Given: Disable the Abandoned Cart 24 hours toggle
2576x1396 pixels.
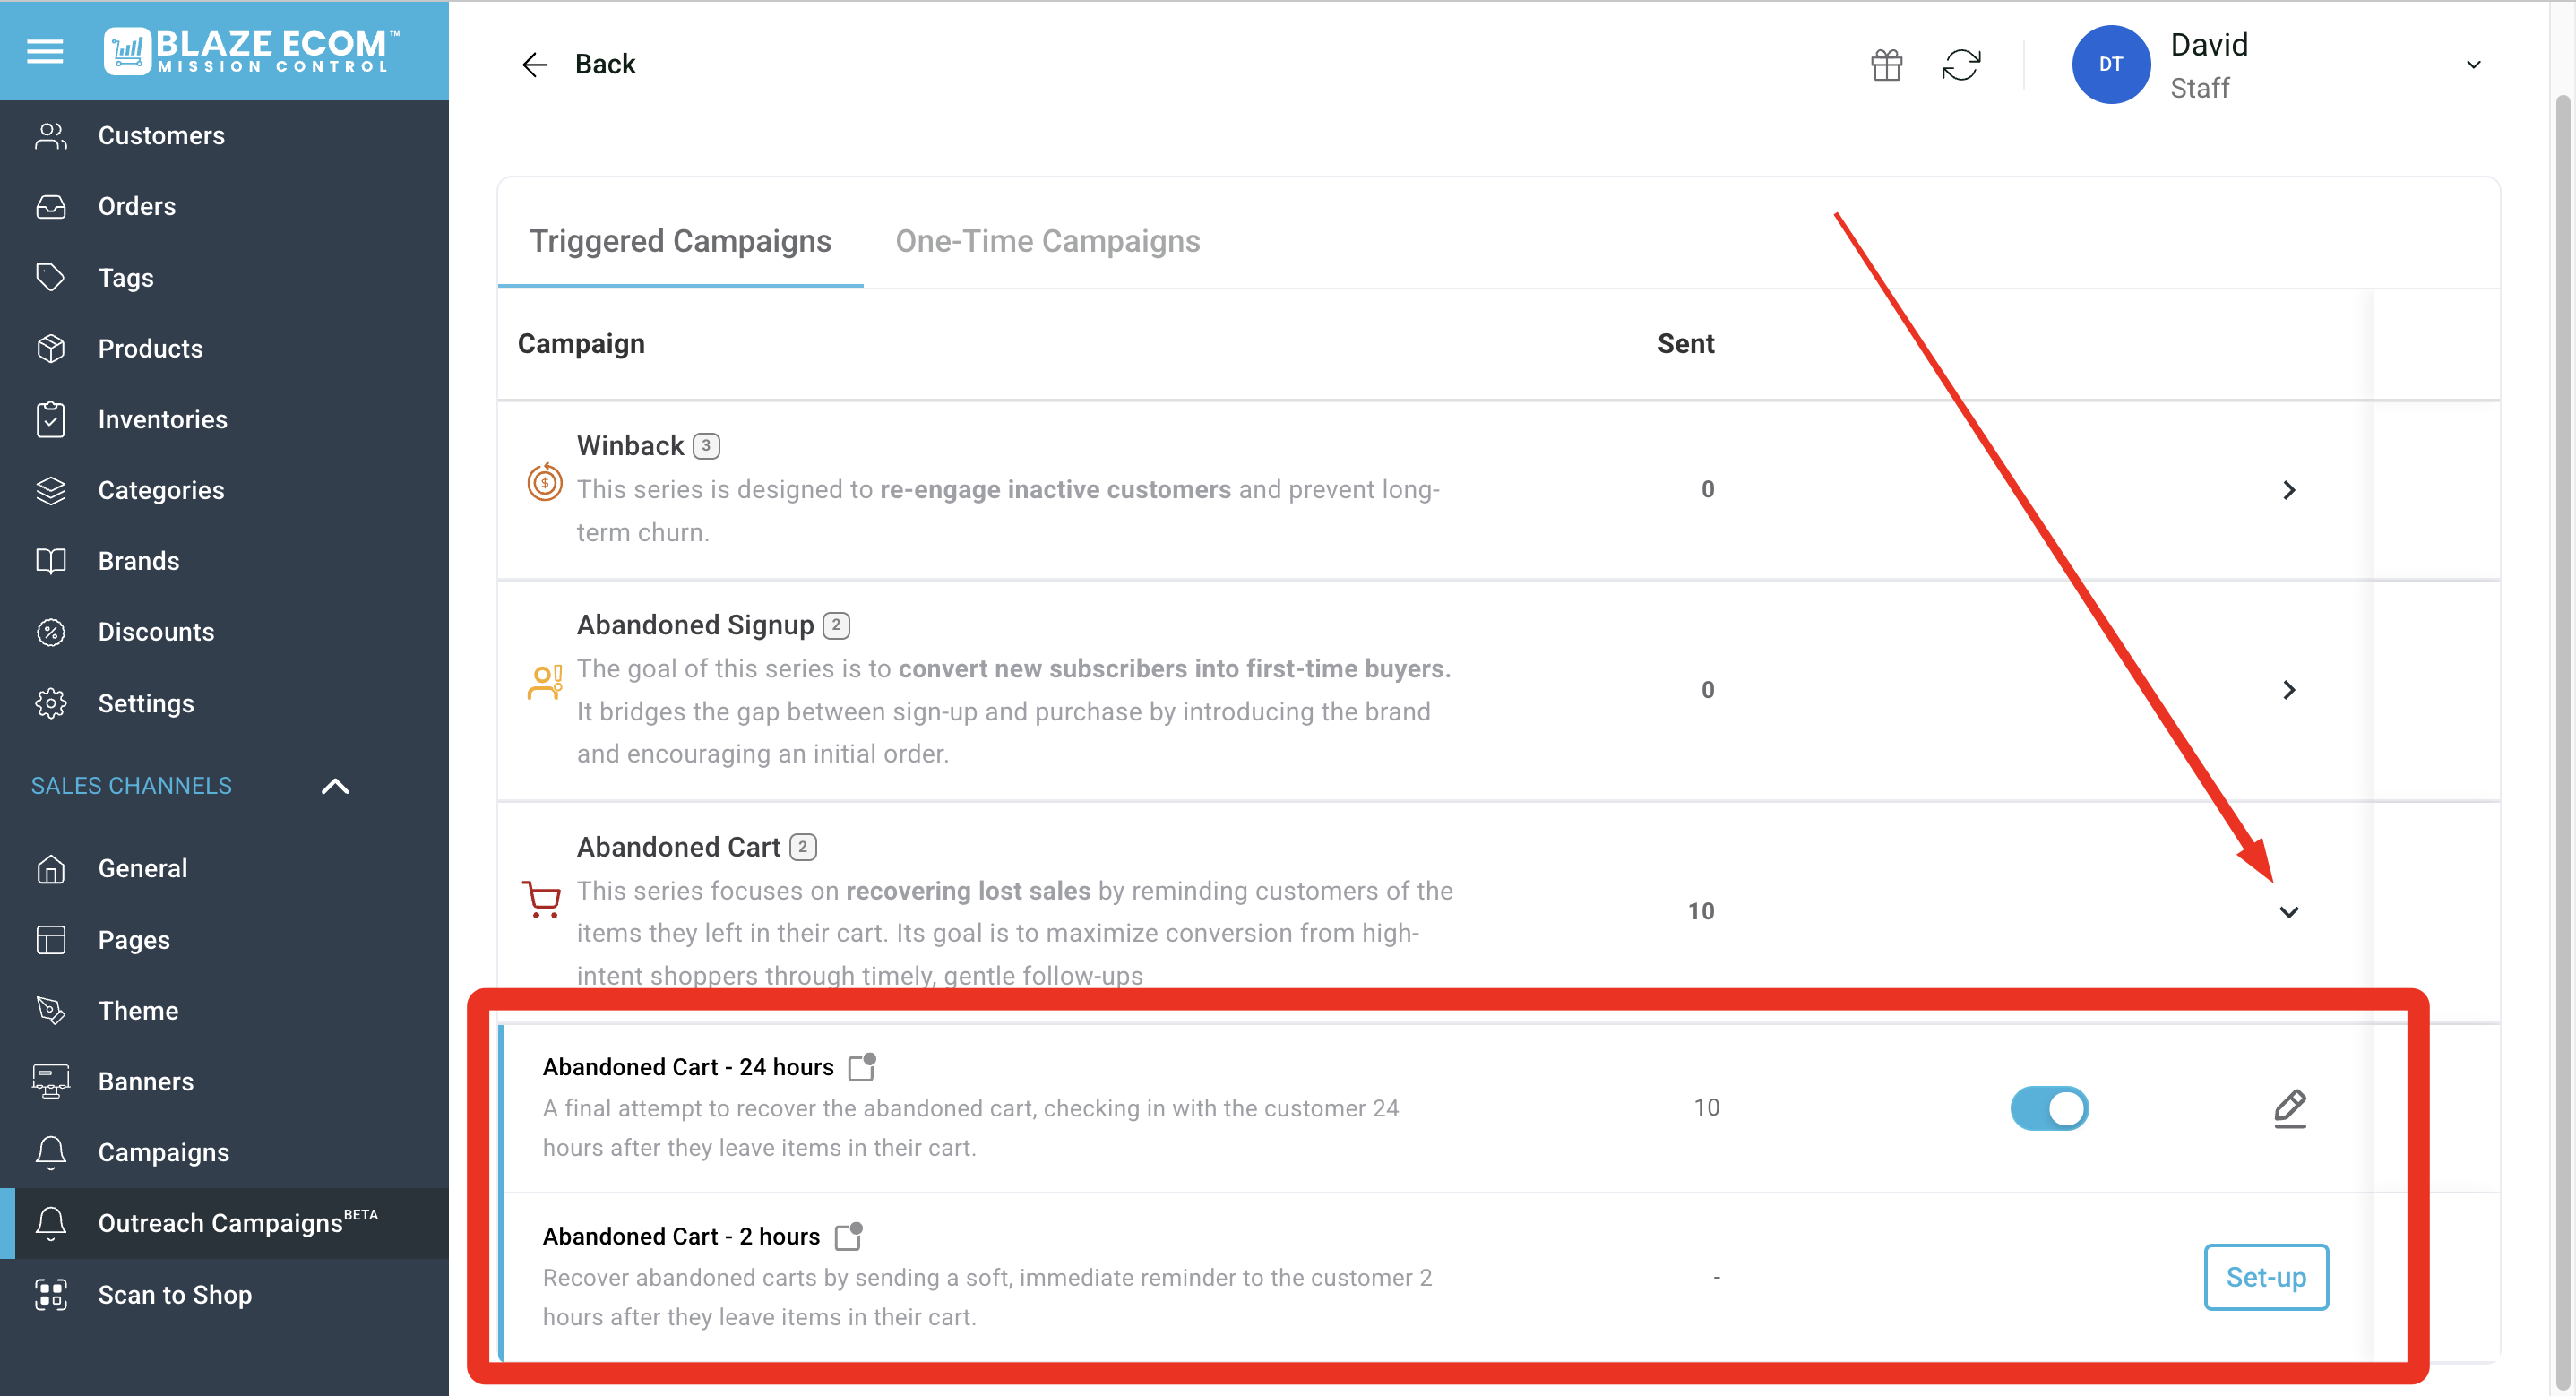Looking at the screenshot, I should point(2049,1108).
